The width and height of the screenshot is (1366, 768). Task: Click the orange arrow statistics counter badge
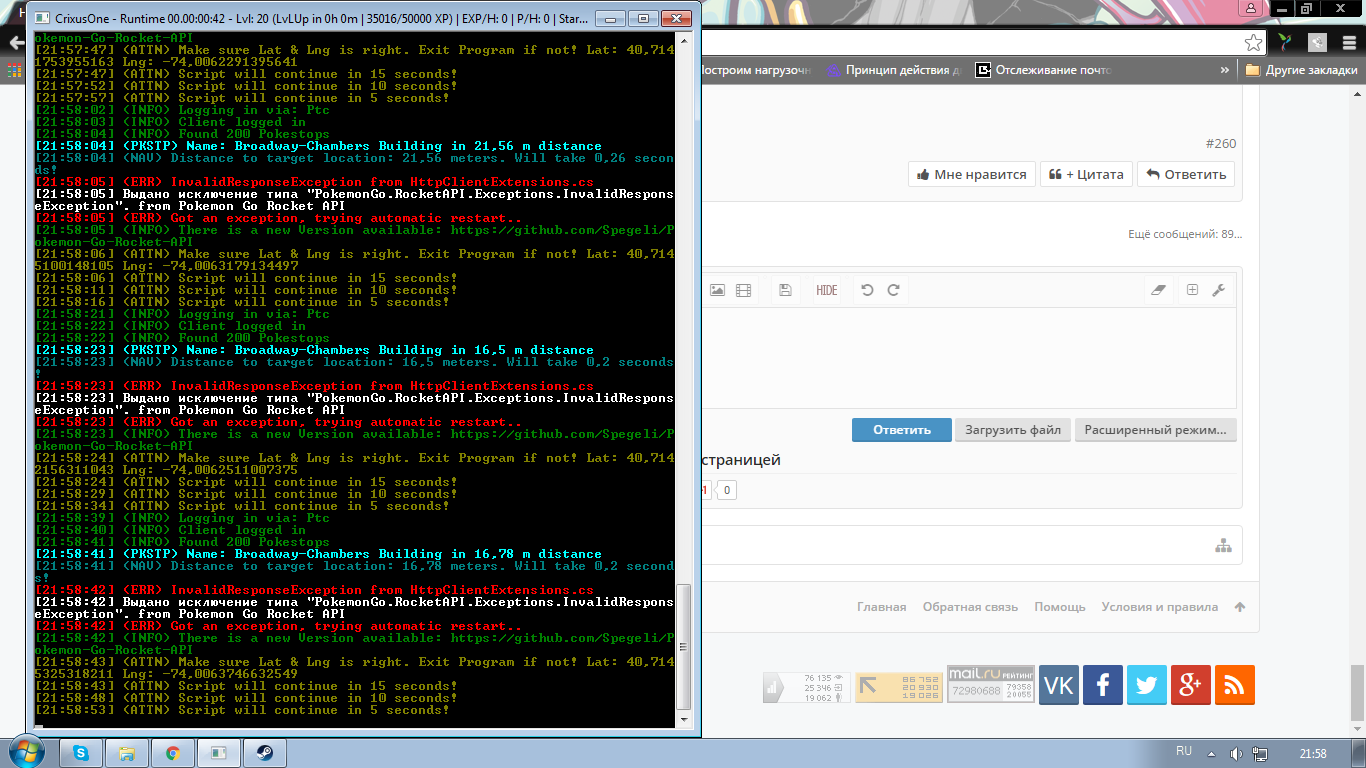899,687
